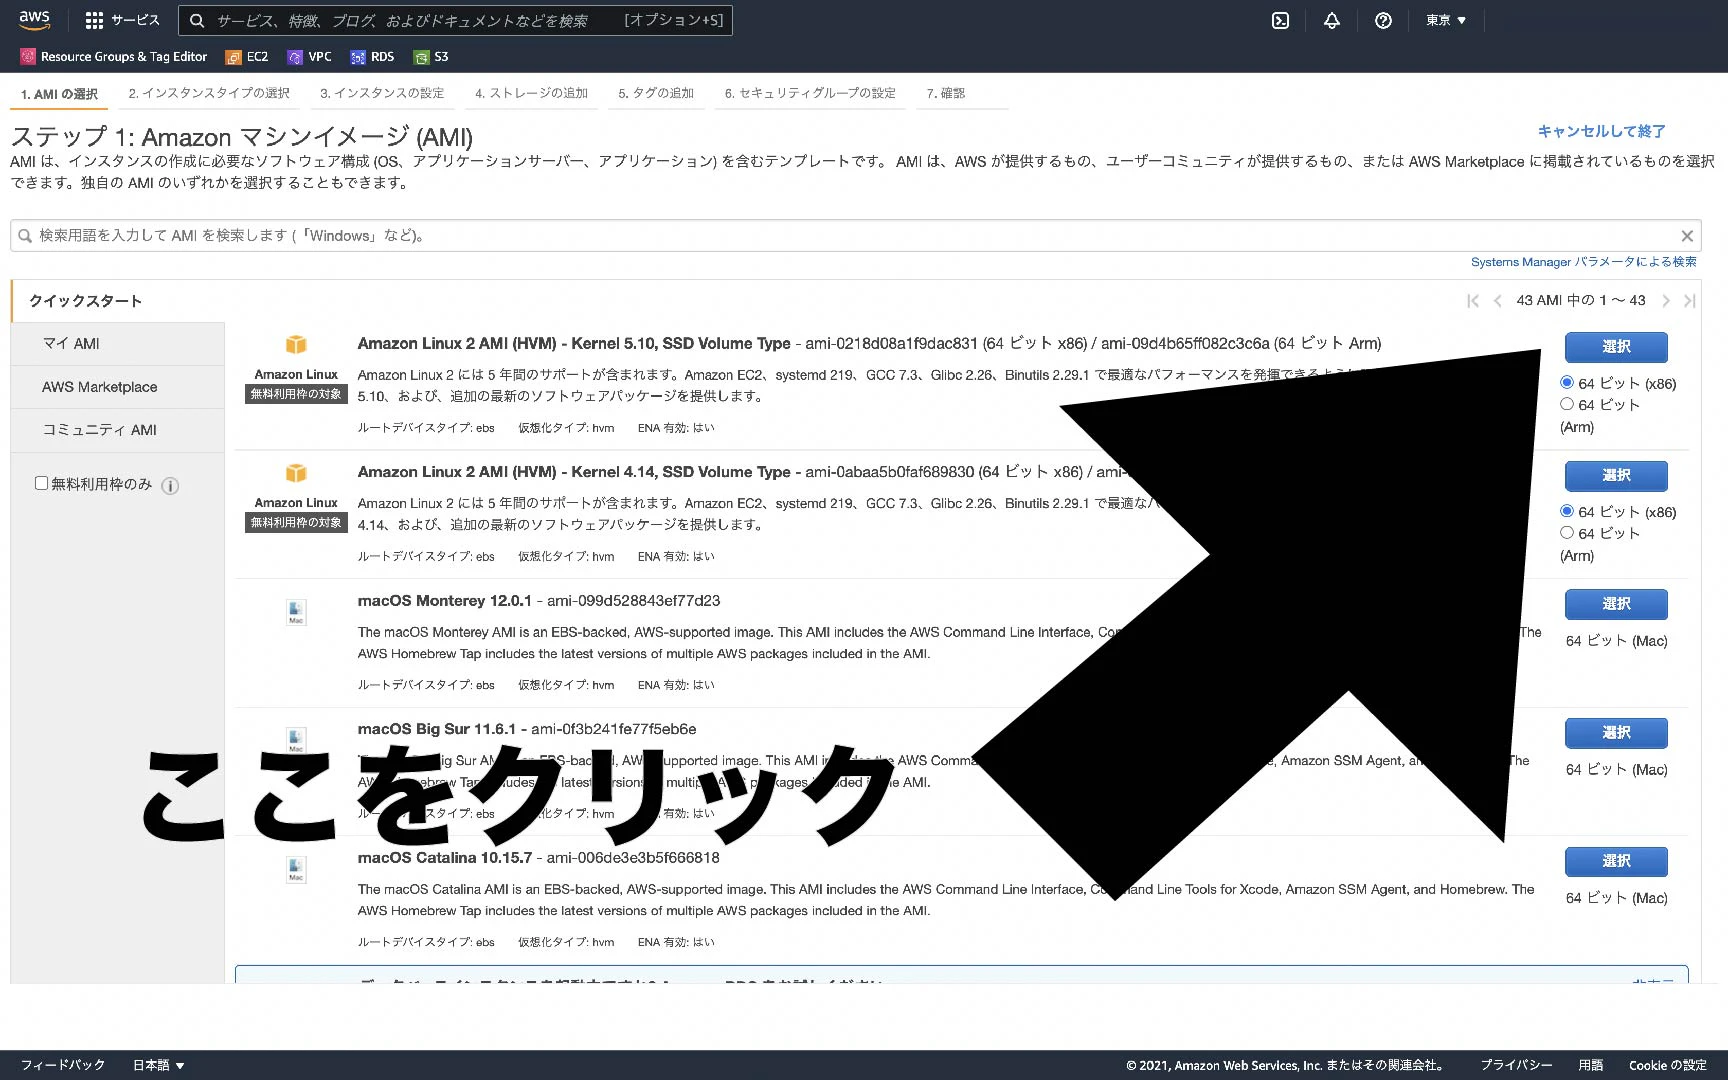1728x1080 pixels.
Task: Switch to the 7. 確認 step tab
Action: (x=945, y=93)
